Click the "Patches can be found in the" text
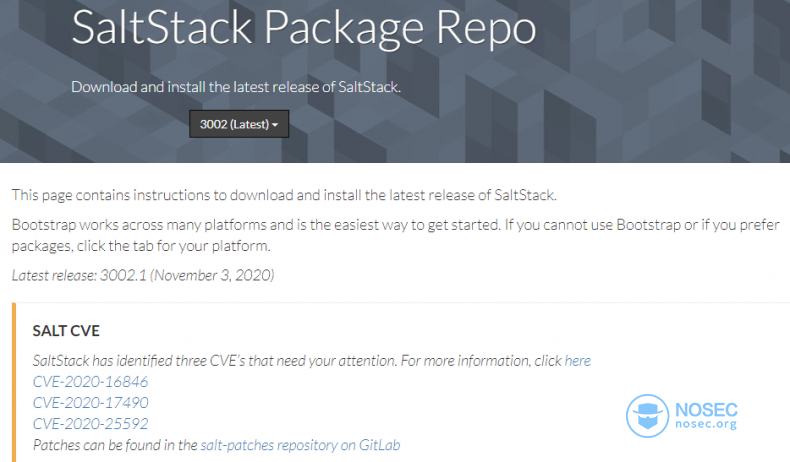 click(115, 445)
